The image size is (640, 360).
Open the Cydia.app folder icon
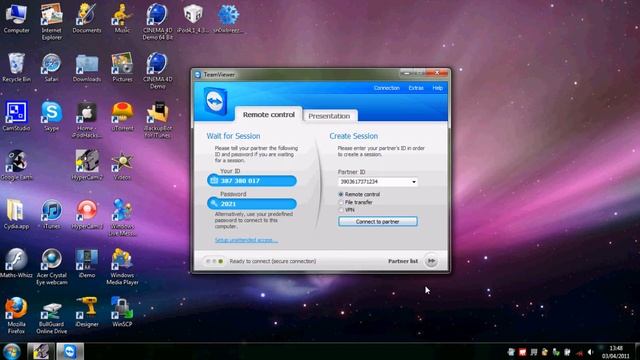click(16, 214)
